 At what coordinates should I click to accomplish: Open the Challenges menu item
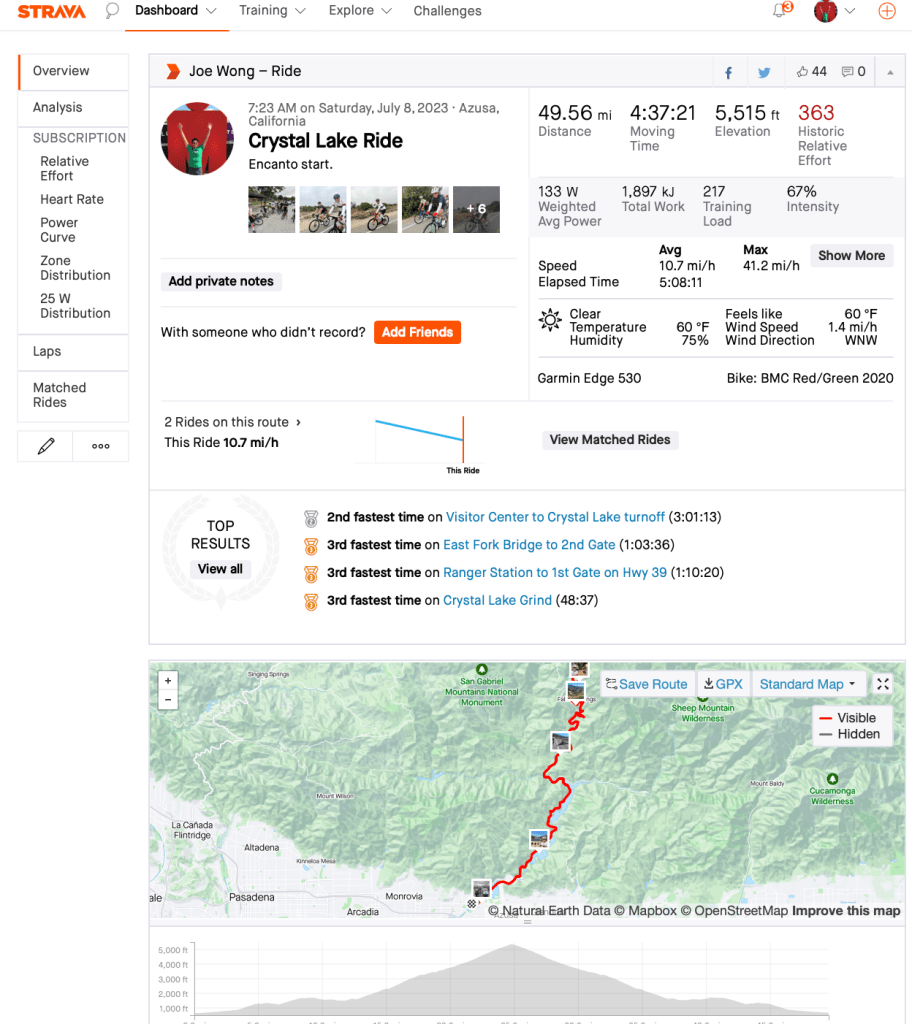(447, 11)
